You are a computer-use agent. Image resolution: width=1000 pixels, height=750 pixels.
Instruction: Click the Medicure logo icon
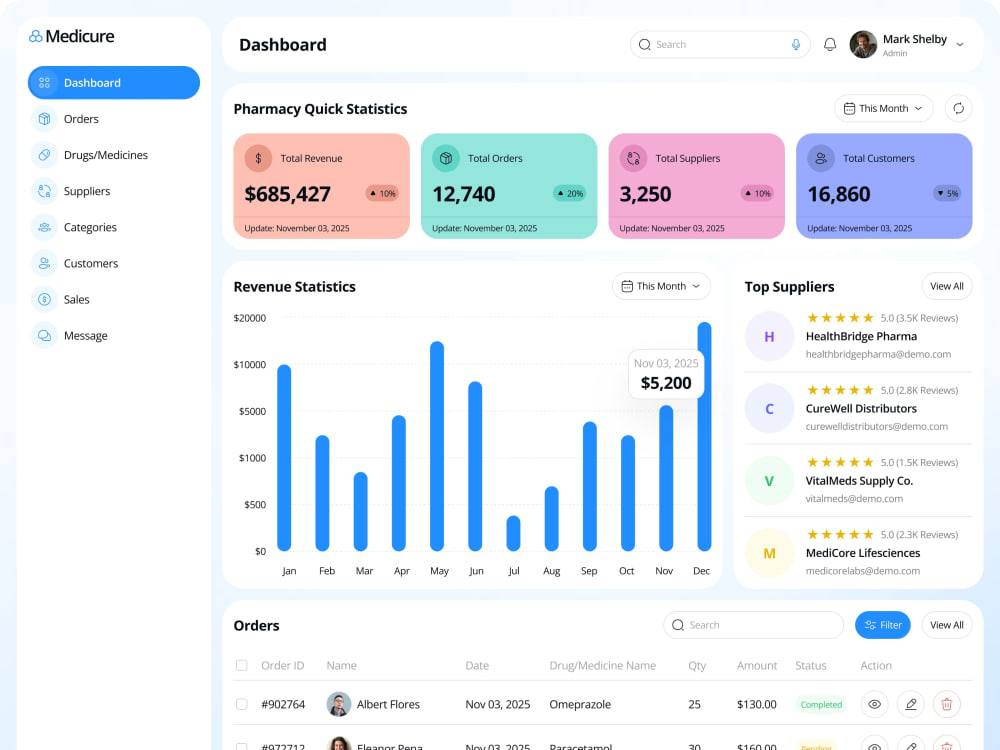click(x=36, y=36)
